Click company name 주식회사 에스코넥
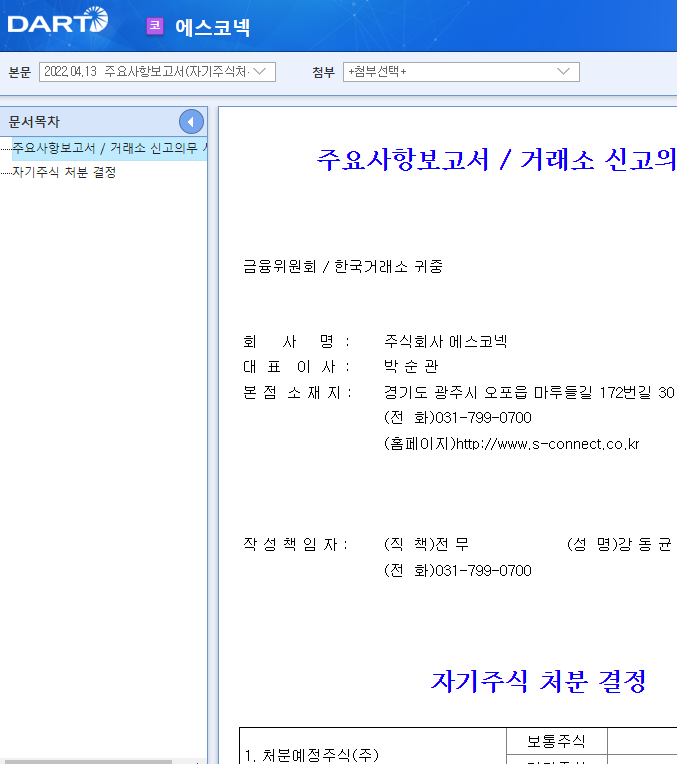677x764 pixels. 445,341
